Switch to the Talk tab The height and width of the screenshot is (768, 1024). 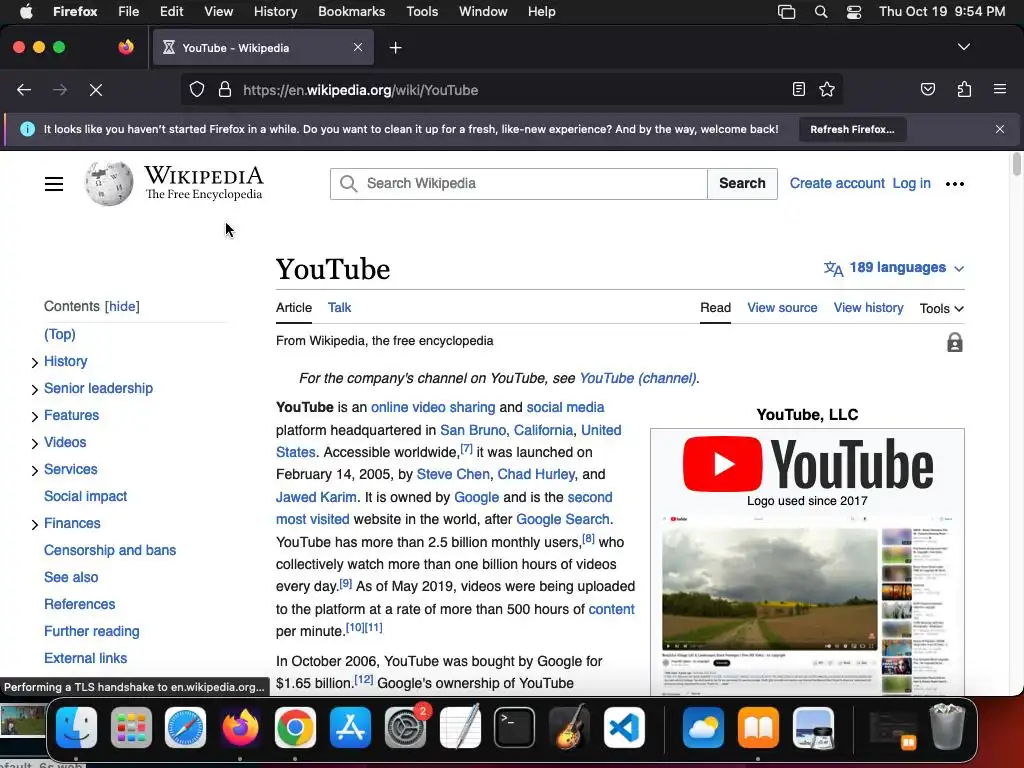click(339, 308)
